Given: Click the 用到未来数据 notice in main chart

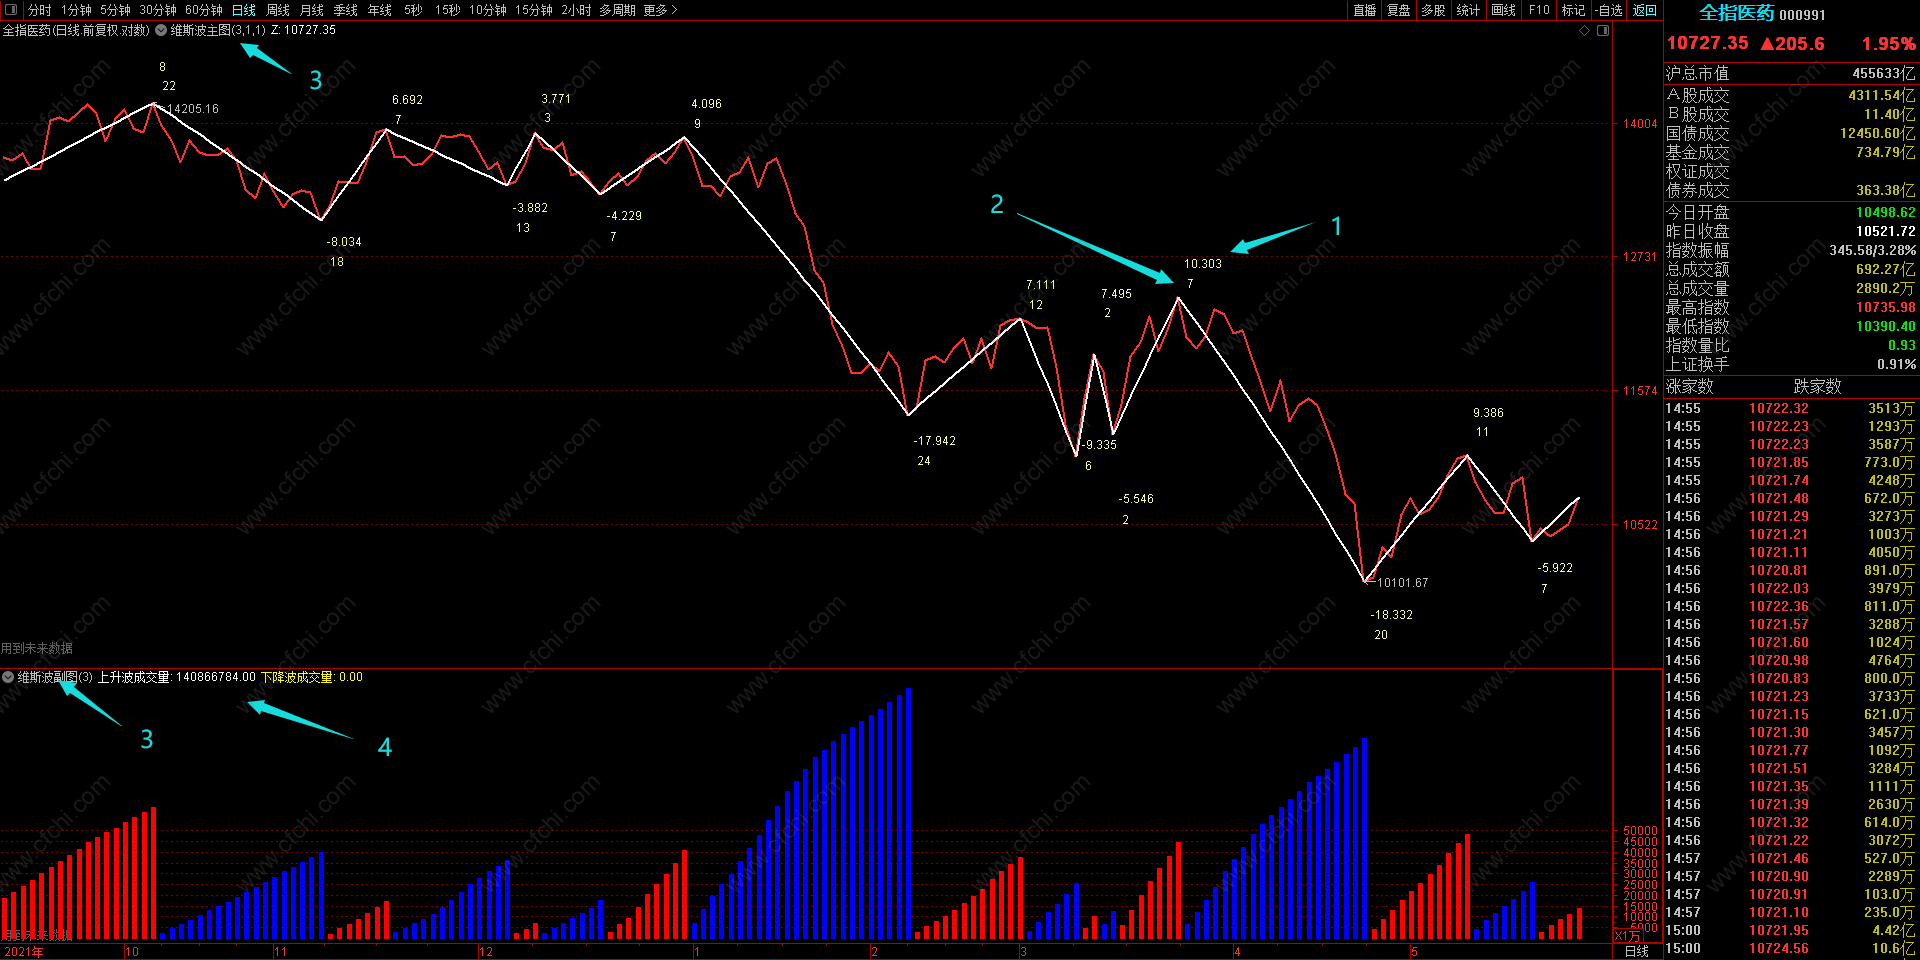Looking at the screenshot, I should point(37,648).
